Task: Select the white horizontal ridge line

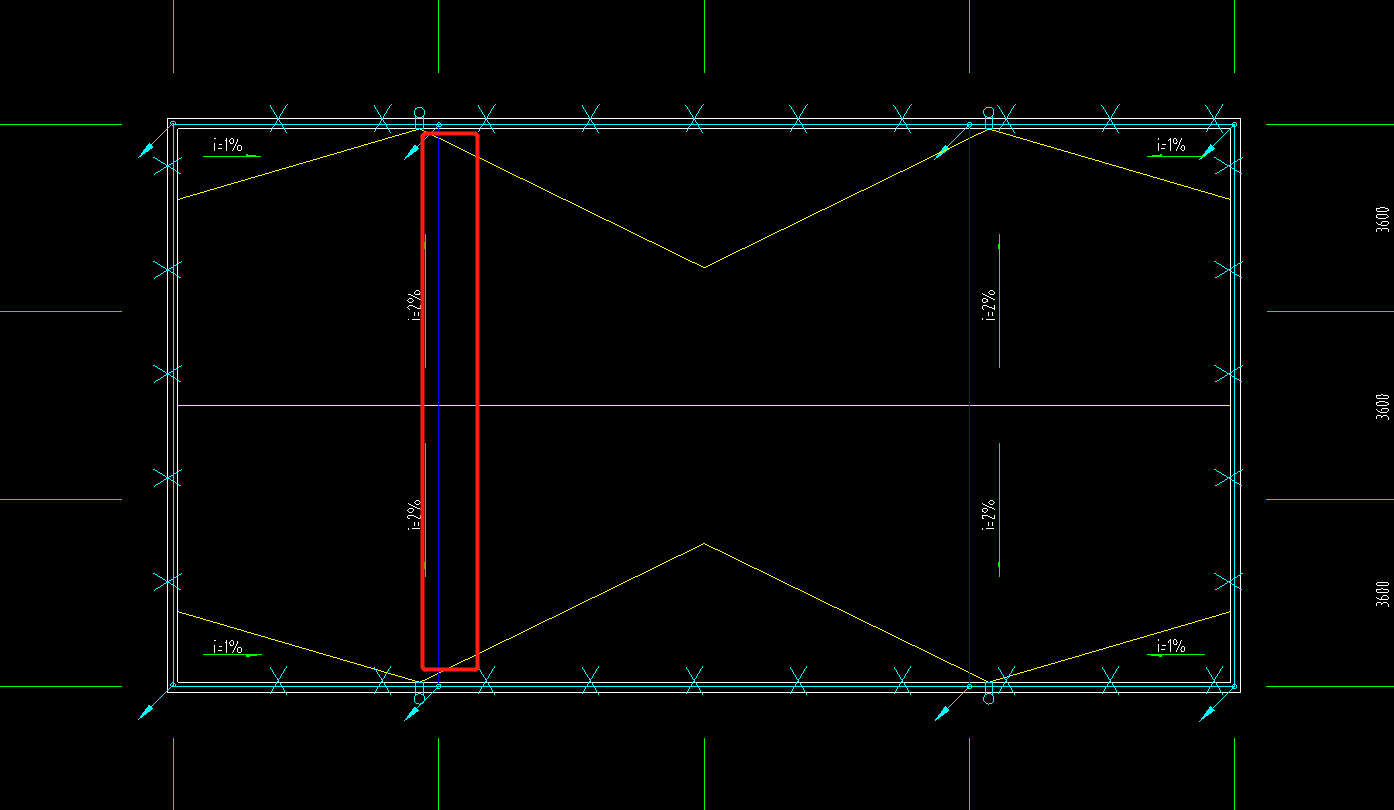Action: pos(703,405)
